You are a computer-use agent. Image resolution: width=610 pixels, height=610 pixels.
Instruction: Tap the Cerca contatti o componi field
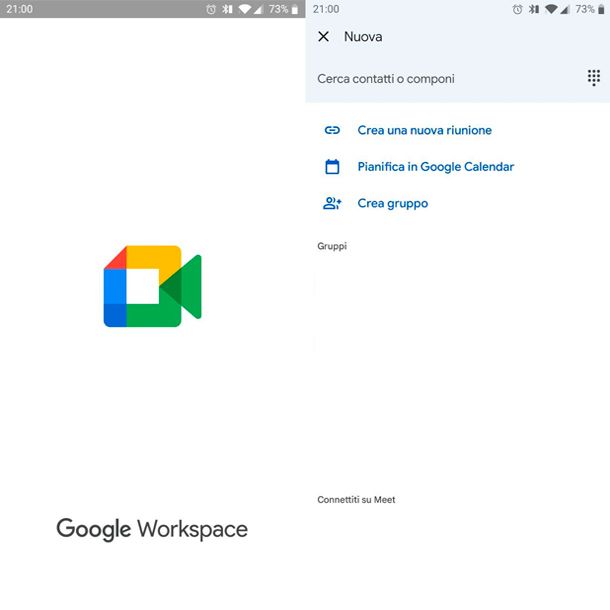click(x=386, y=79)
